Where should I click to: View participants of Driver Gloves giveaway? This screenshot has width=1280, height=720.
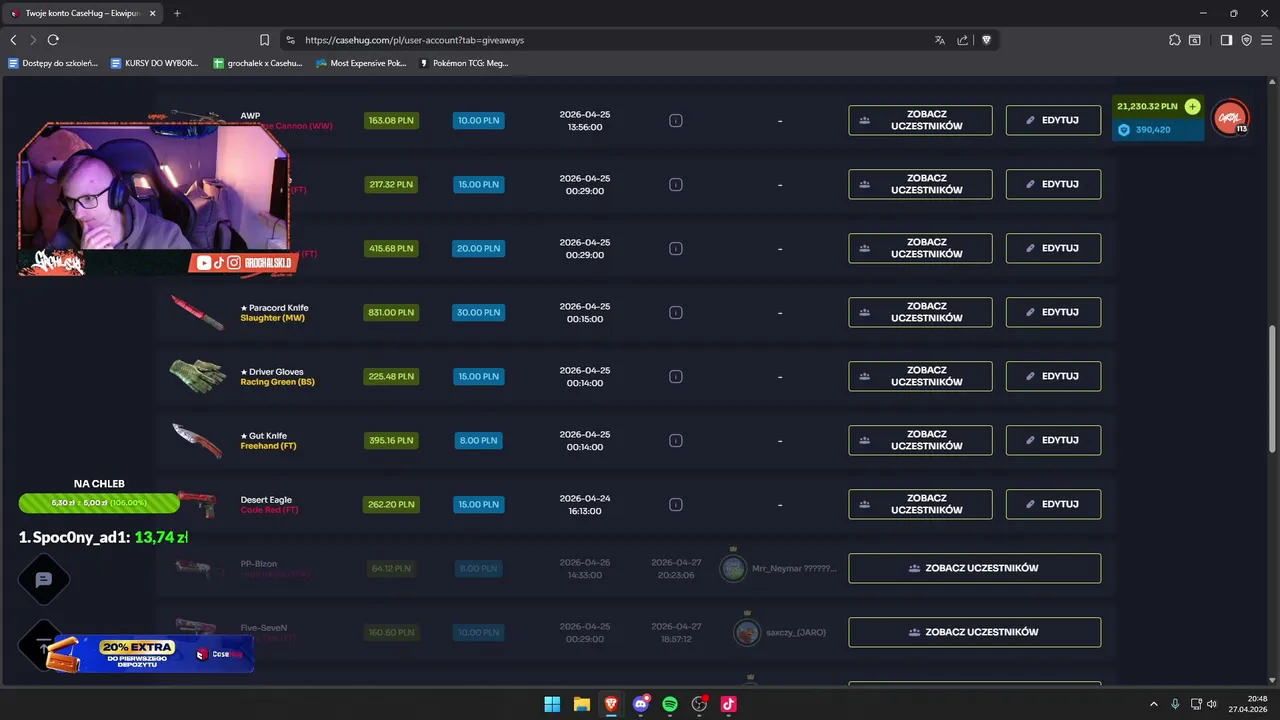click(x=920, y=376)
